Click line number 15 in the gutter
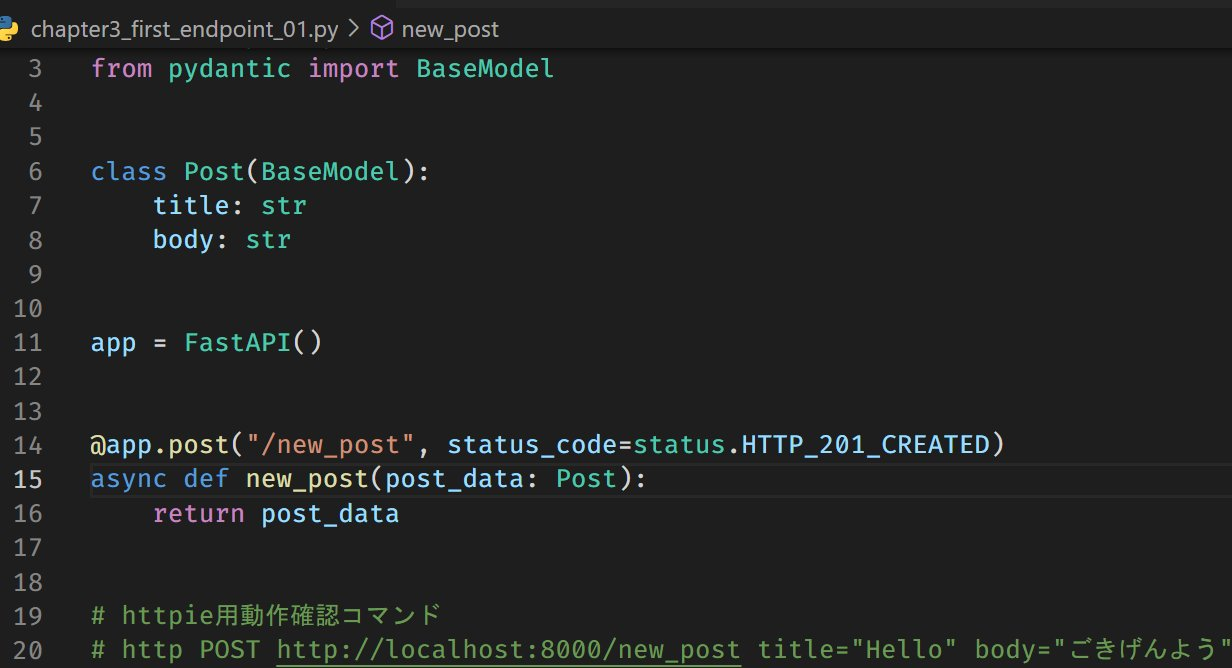This screenshot has height=668, width=1232. [x=29, y=479]
